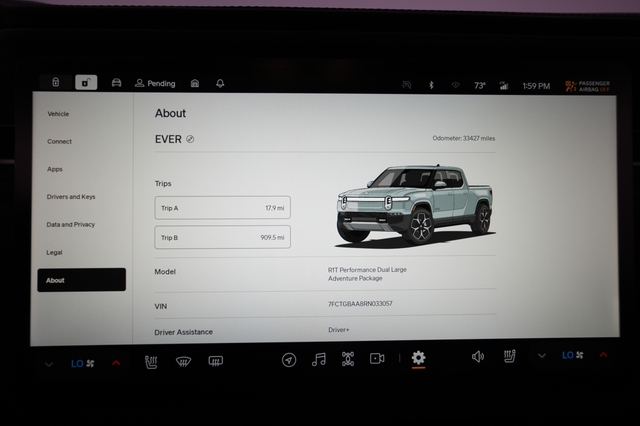Open the settings gear icon
640x426 pixels.
418,358
